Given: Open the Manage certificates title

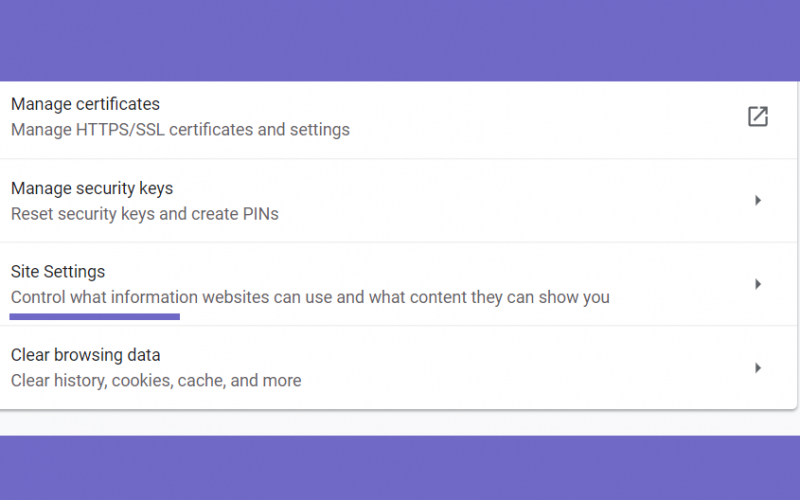Looking at the screenshot, I should [85, 104].
